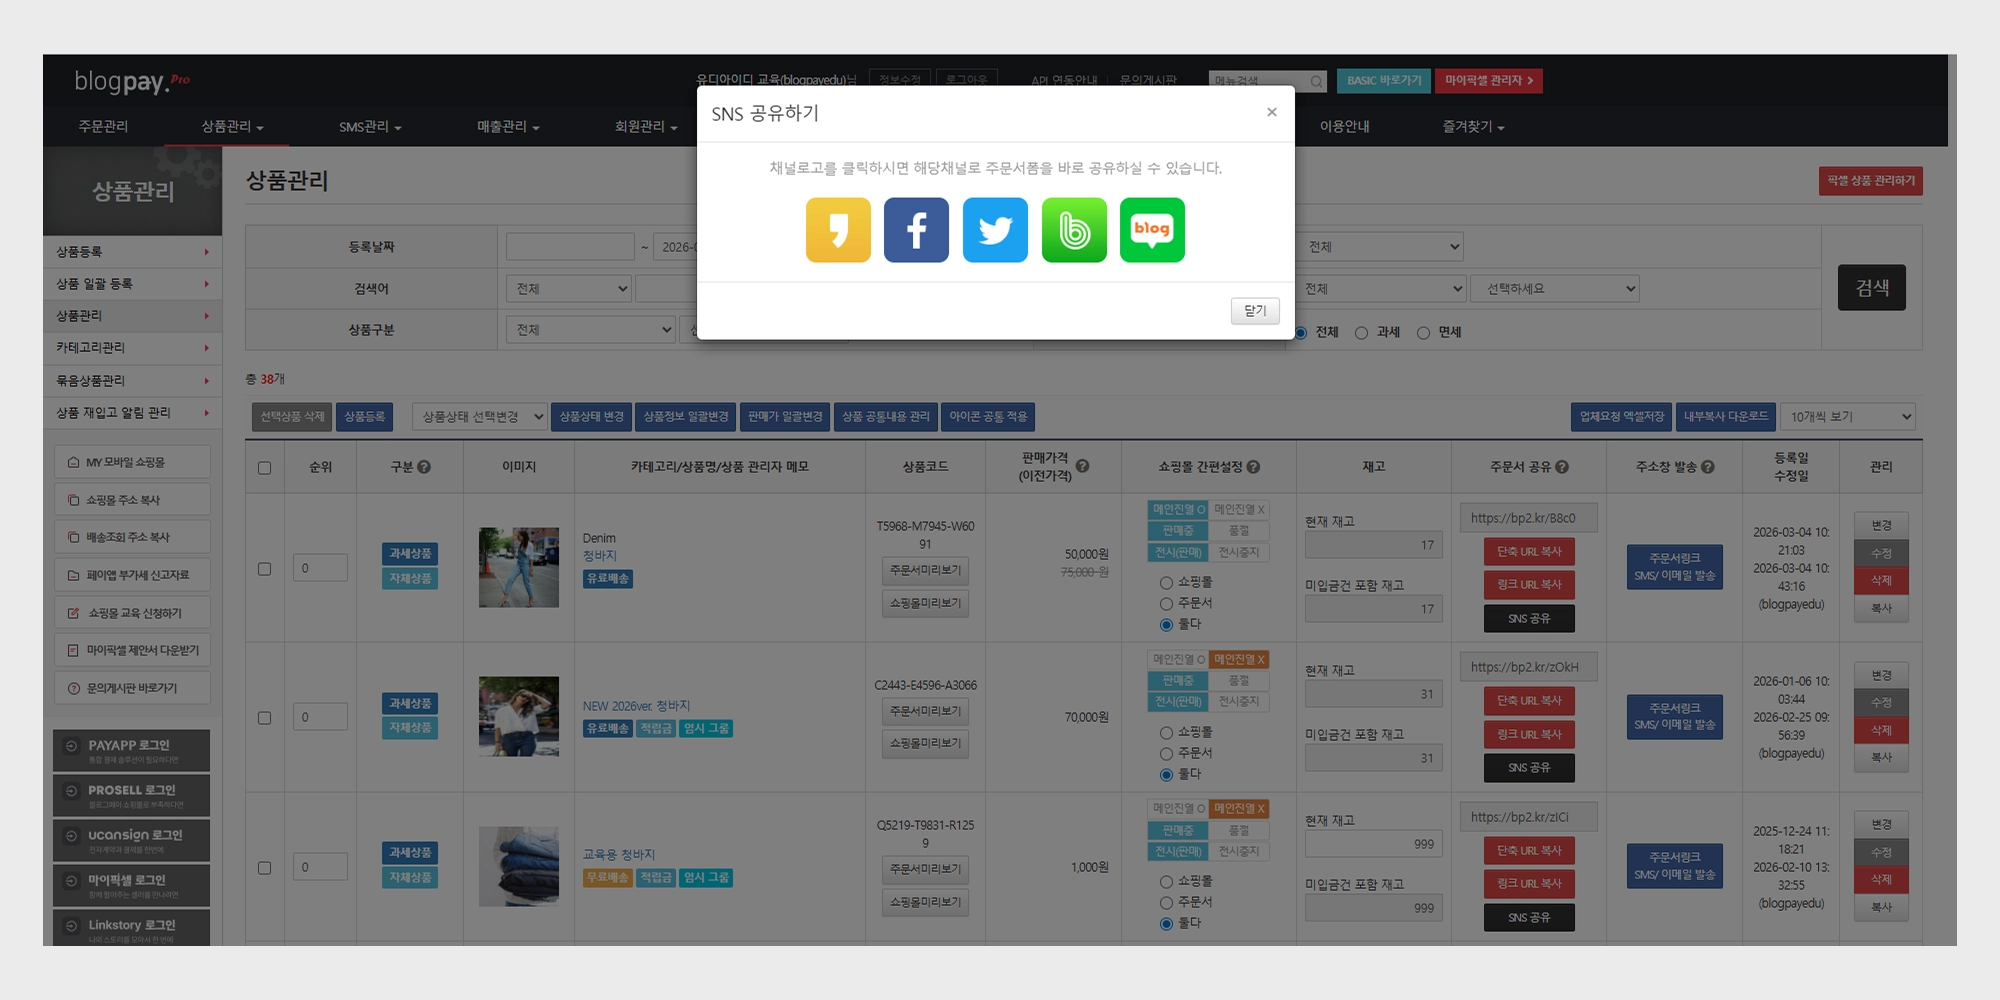Open the 상품관리 top menu
Viewport: 2000px width, 1000px height.
click(x=232, y=127)
